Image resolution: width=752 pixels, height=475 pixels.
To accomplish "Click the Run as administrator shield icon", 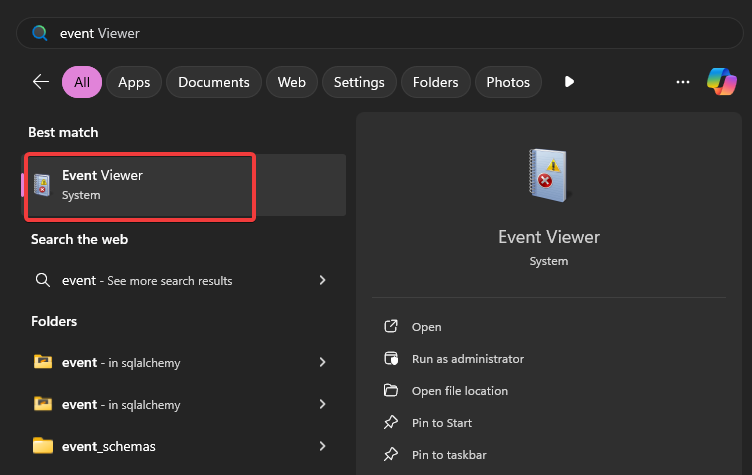I will 391,359.
